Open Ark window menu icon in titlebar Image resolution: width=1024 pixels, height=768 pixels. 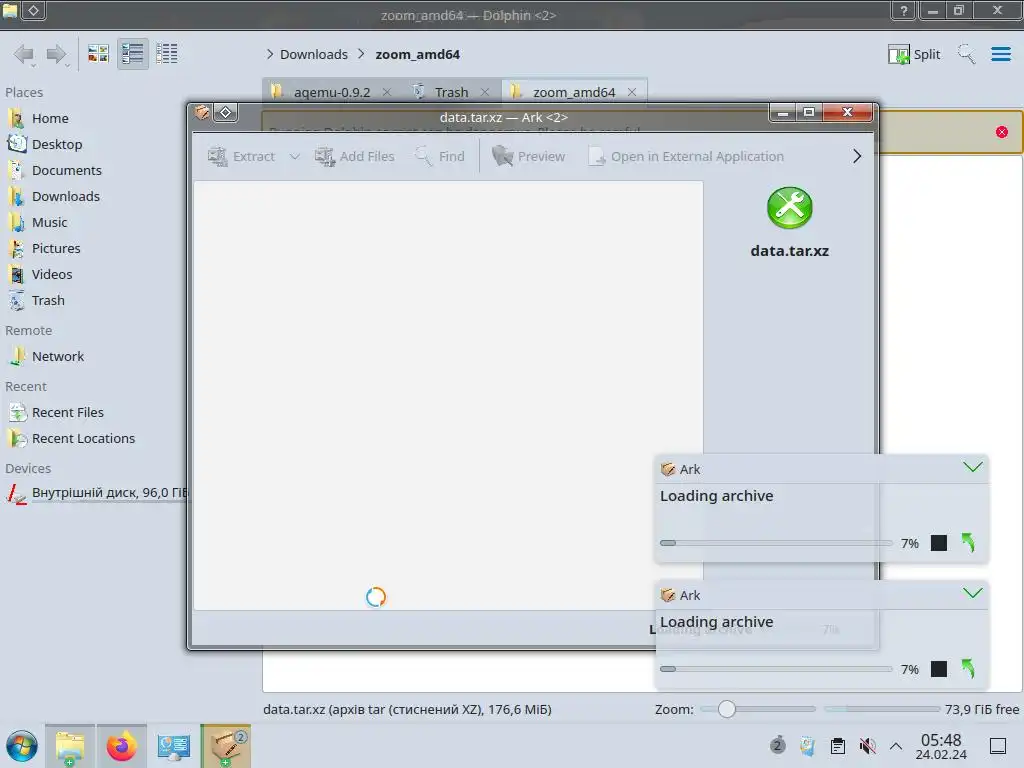coord(202,112)
